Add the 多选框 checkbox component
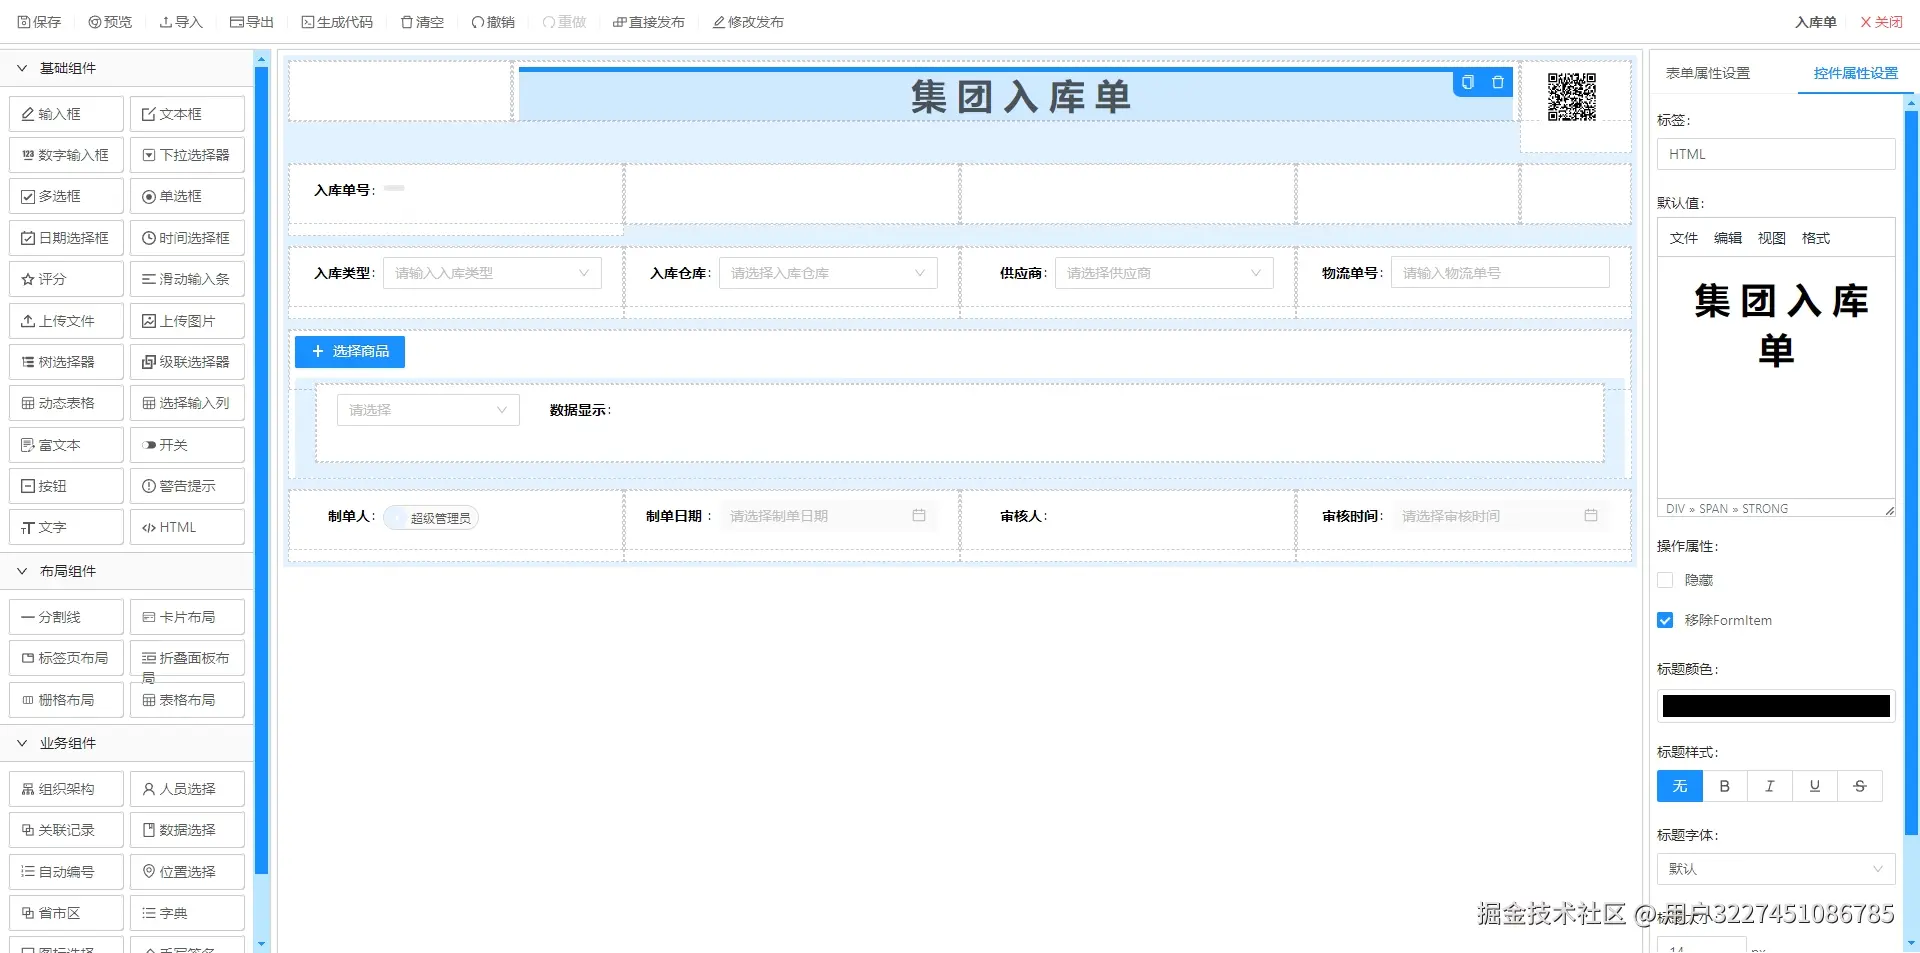Viewport: 1920px width, 953px height. (x=67, y=196)
